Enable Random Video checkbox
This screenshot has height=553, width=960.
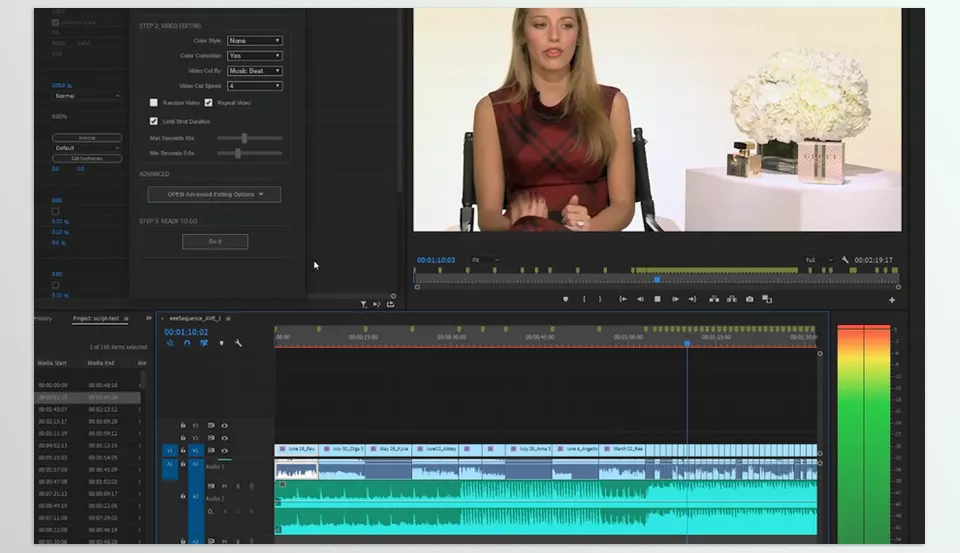point(154,103)
